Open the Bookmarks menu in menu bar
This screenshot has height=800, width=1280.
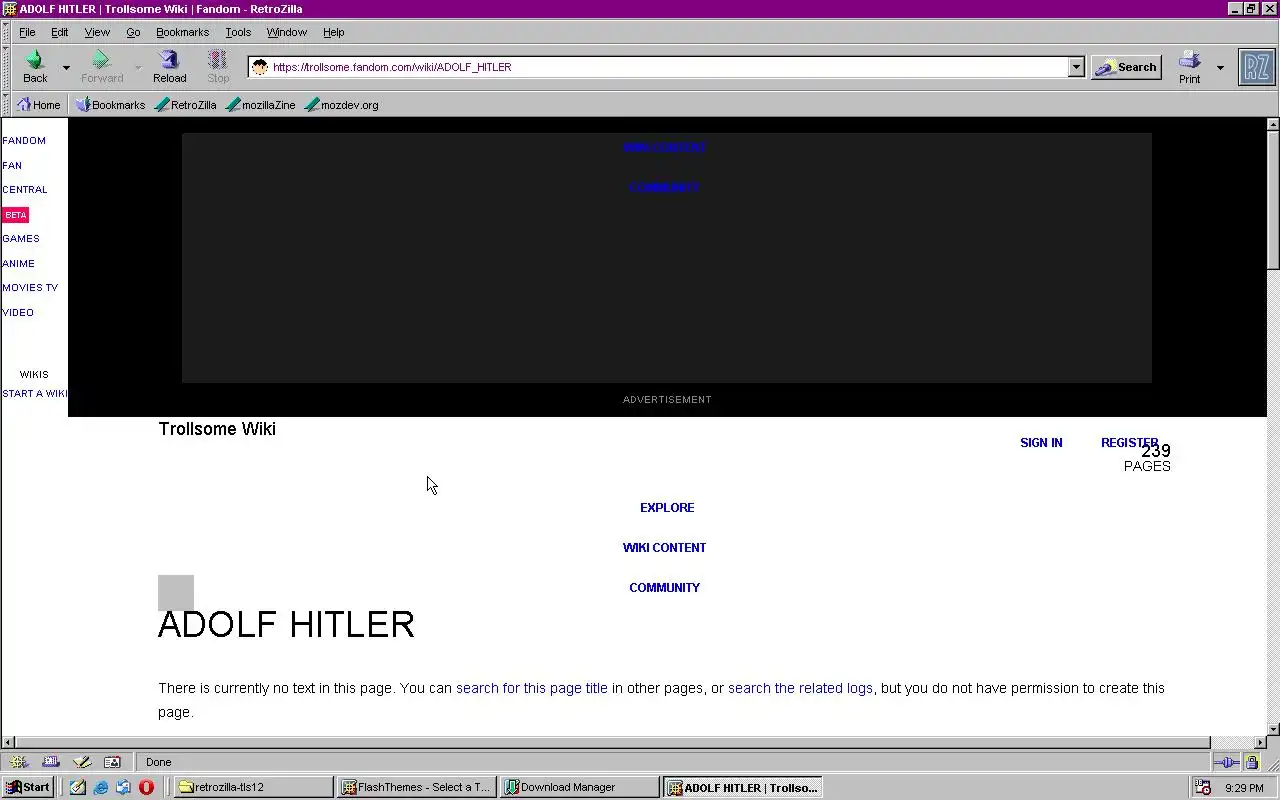[x=182, y=32]
